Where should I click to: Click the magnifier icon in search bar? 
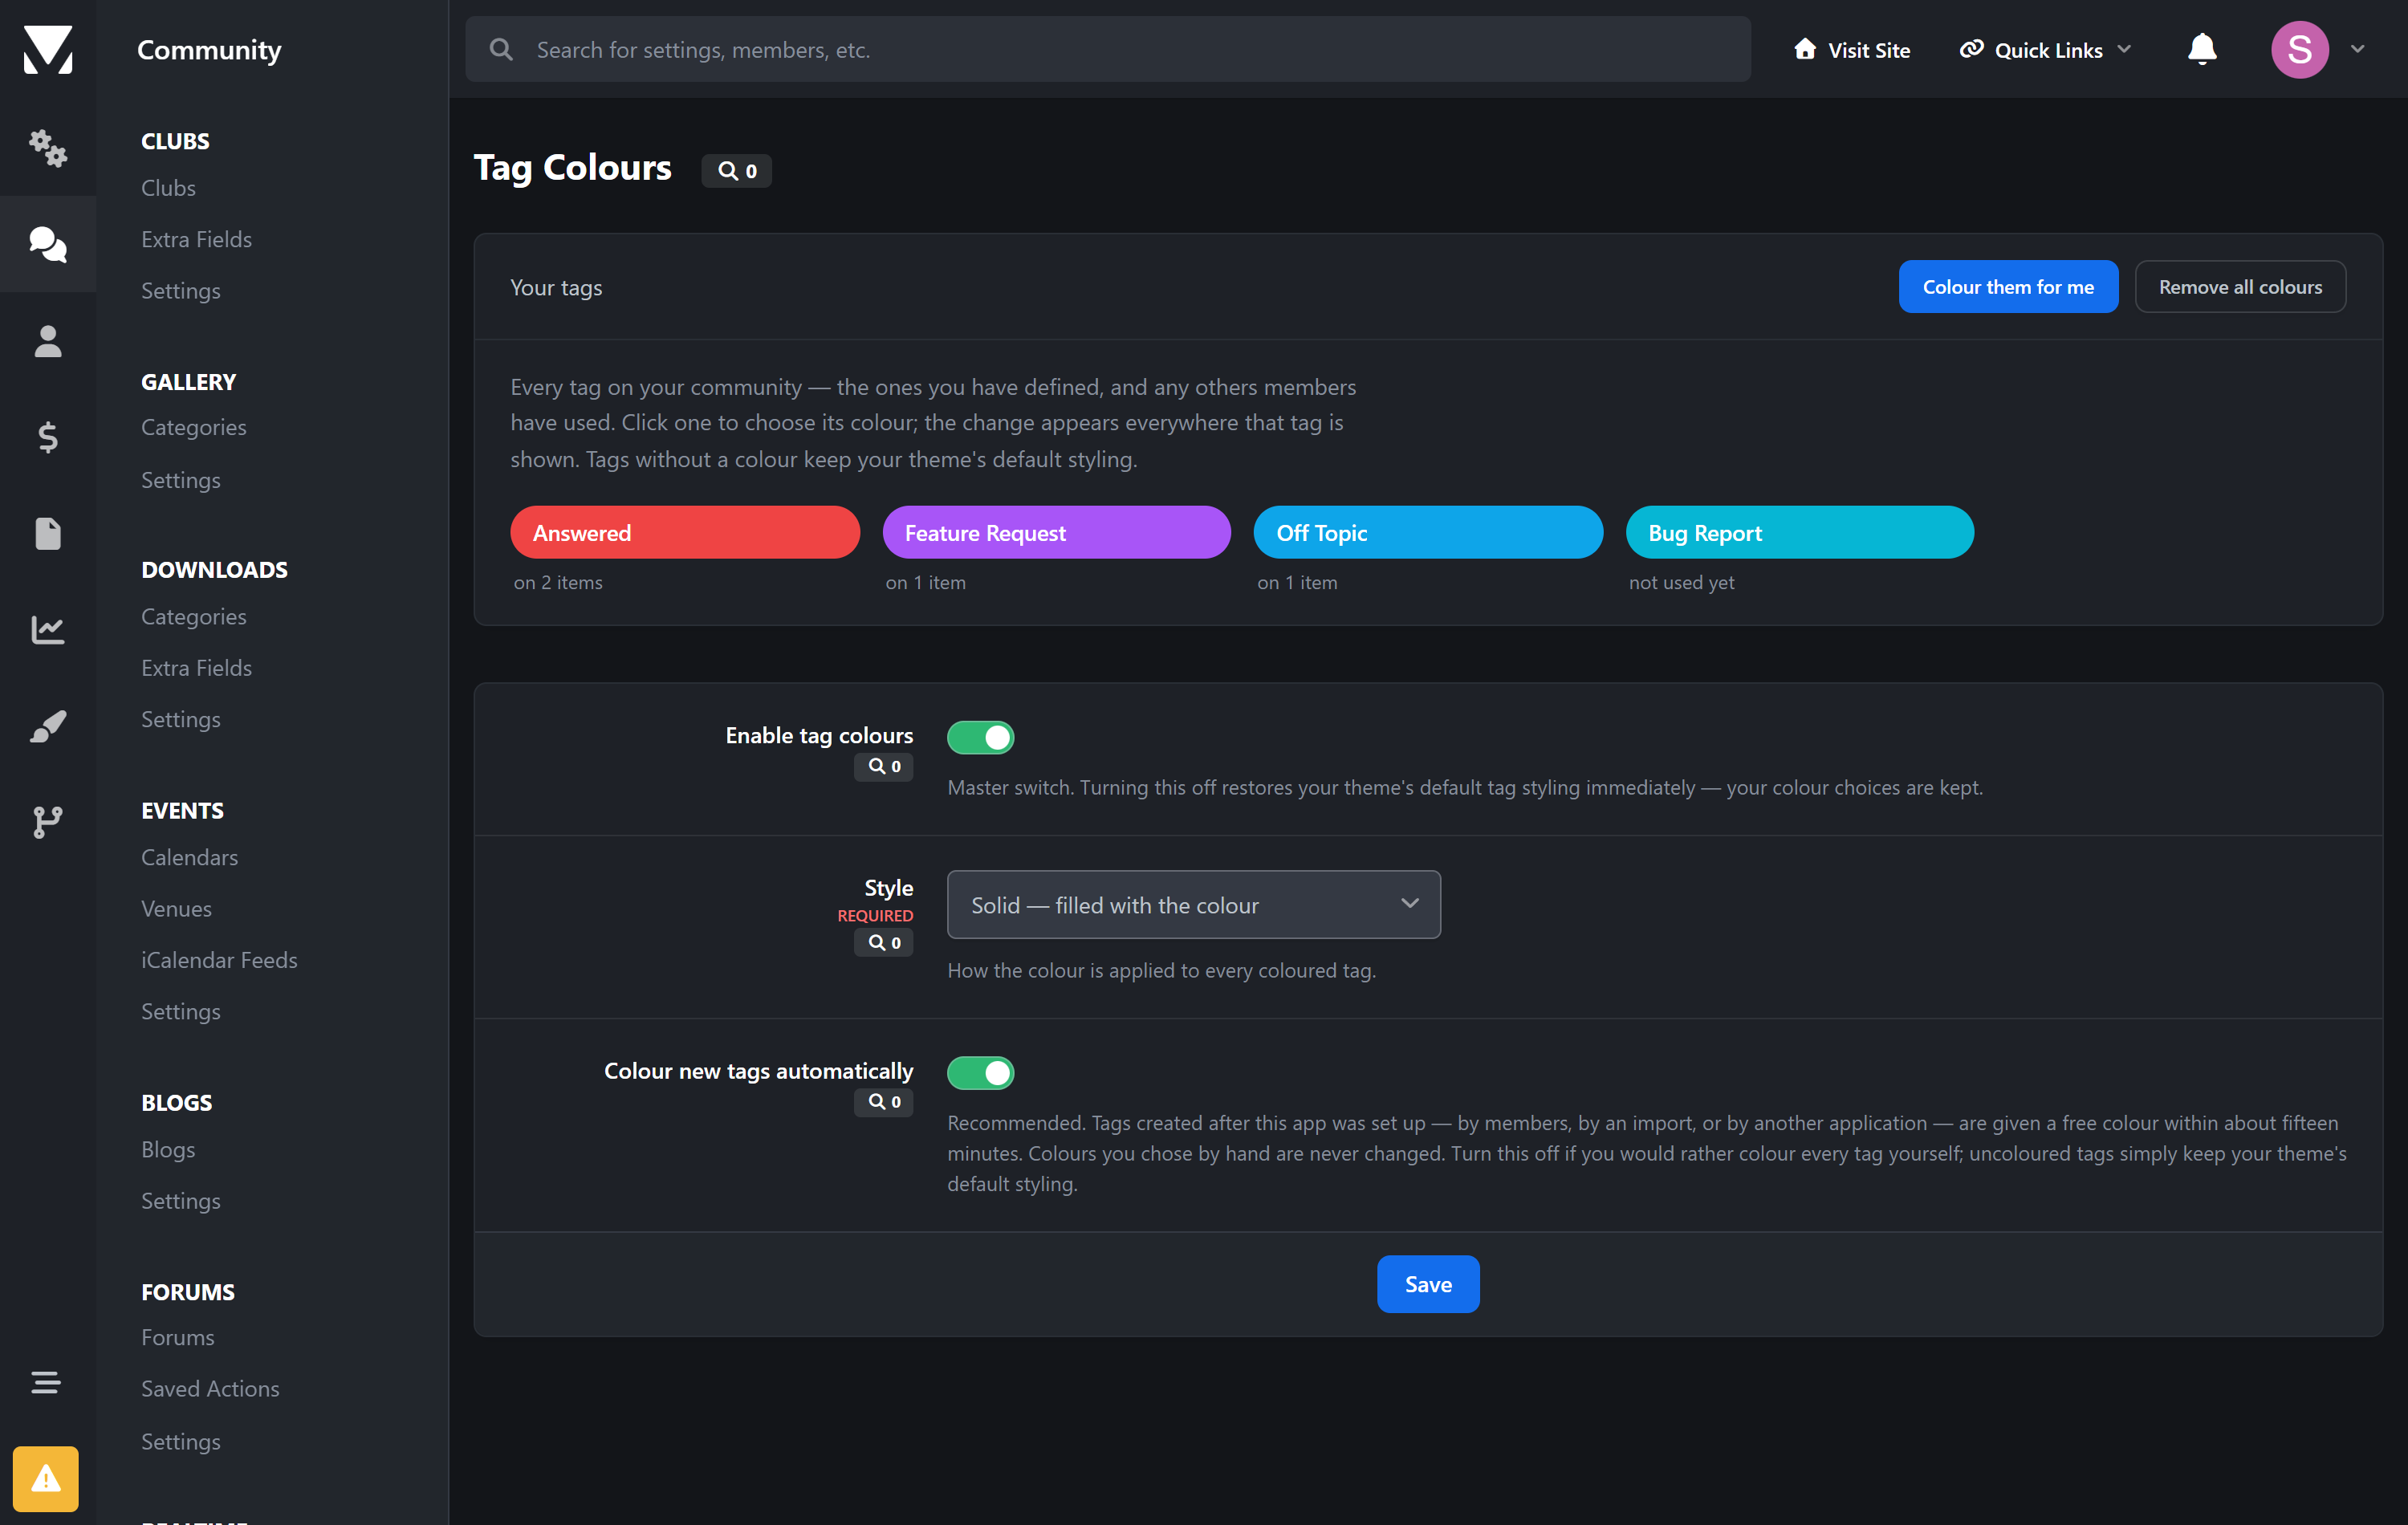click(x=501, y=49)
